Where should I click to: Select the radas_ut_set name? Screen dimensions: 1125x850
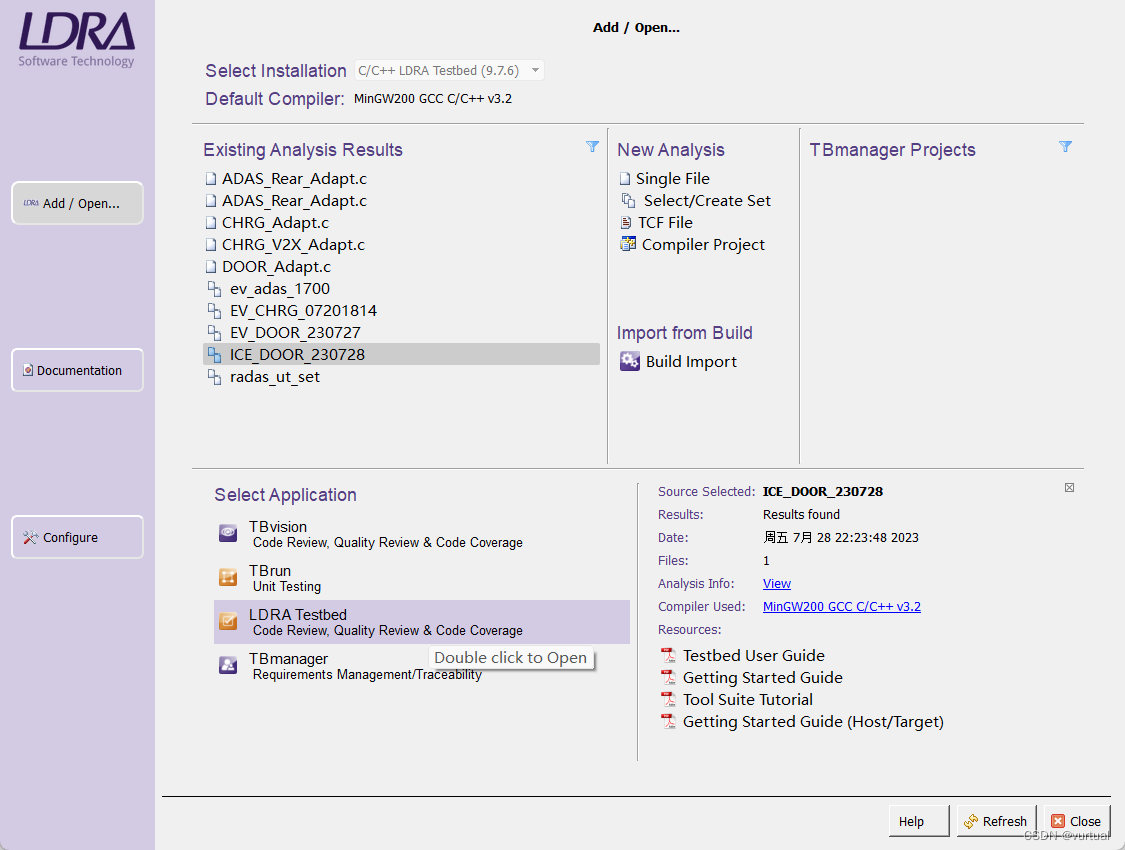(x=275, y=377)
